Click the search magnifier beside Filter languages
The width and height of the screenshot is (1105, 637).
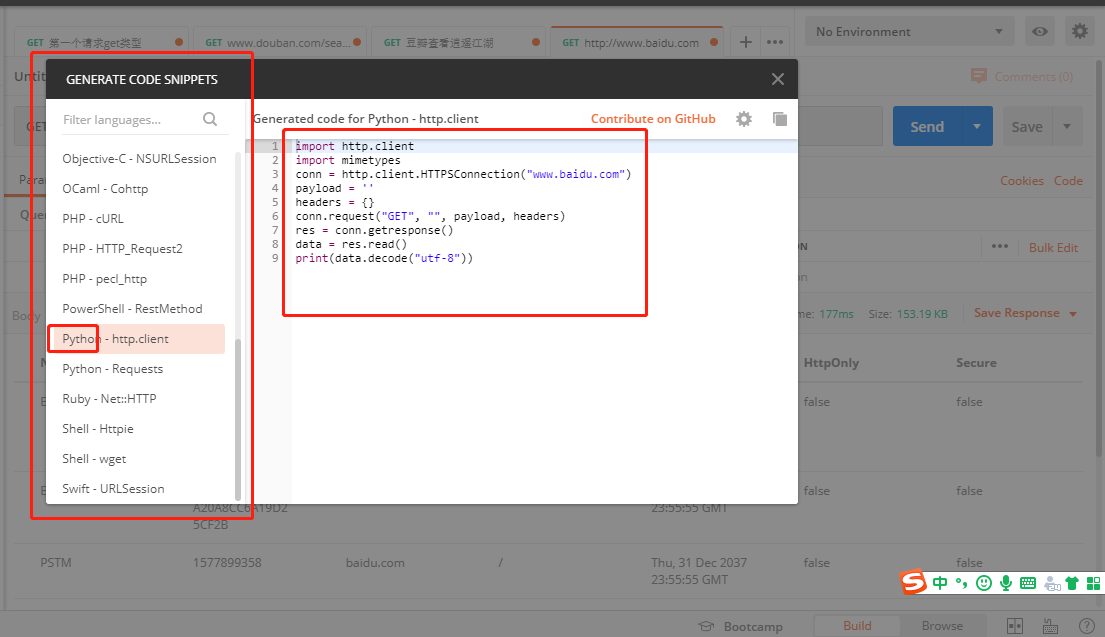(x=210, y=119)
